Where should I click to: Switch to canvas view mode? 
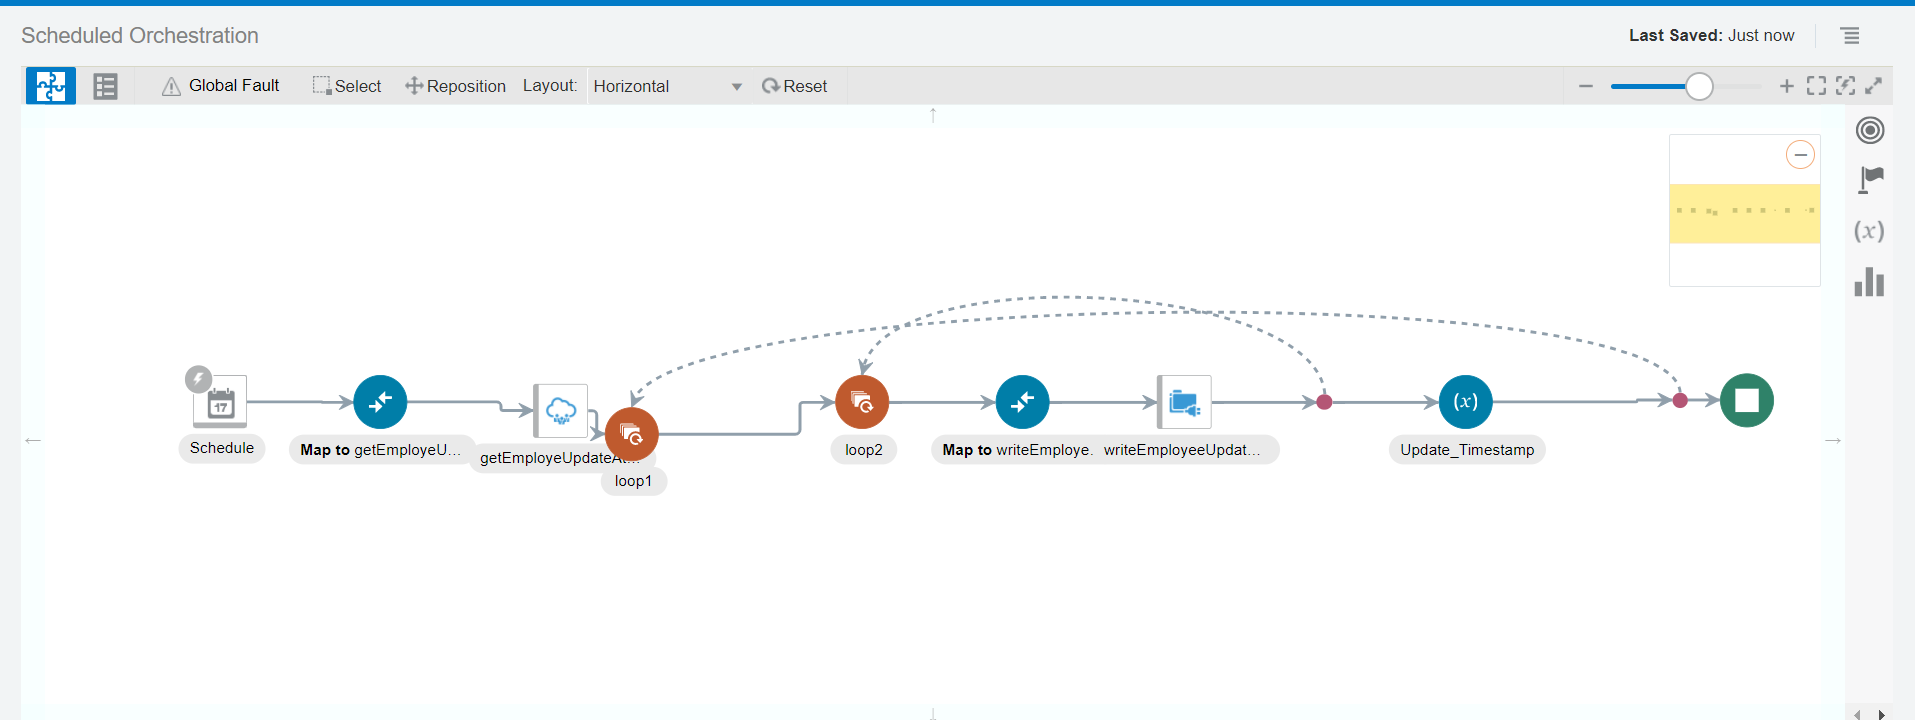[x=50, y=86]
